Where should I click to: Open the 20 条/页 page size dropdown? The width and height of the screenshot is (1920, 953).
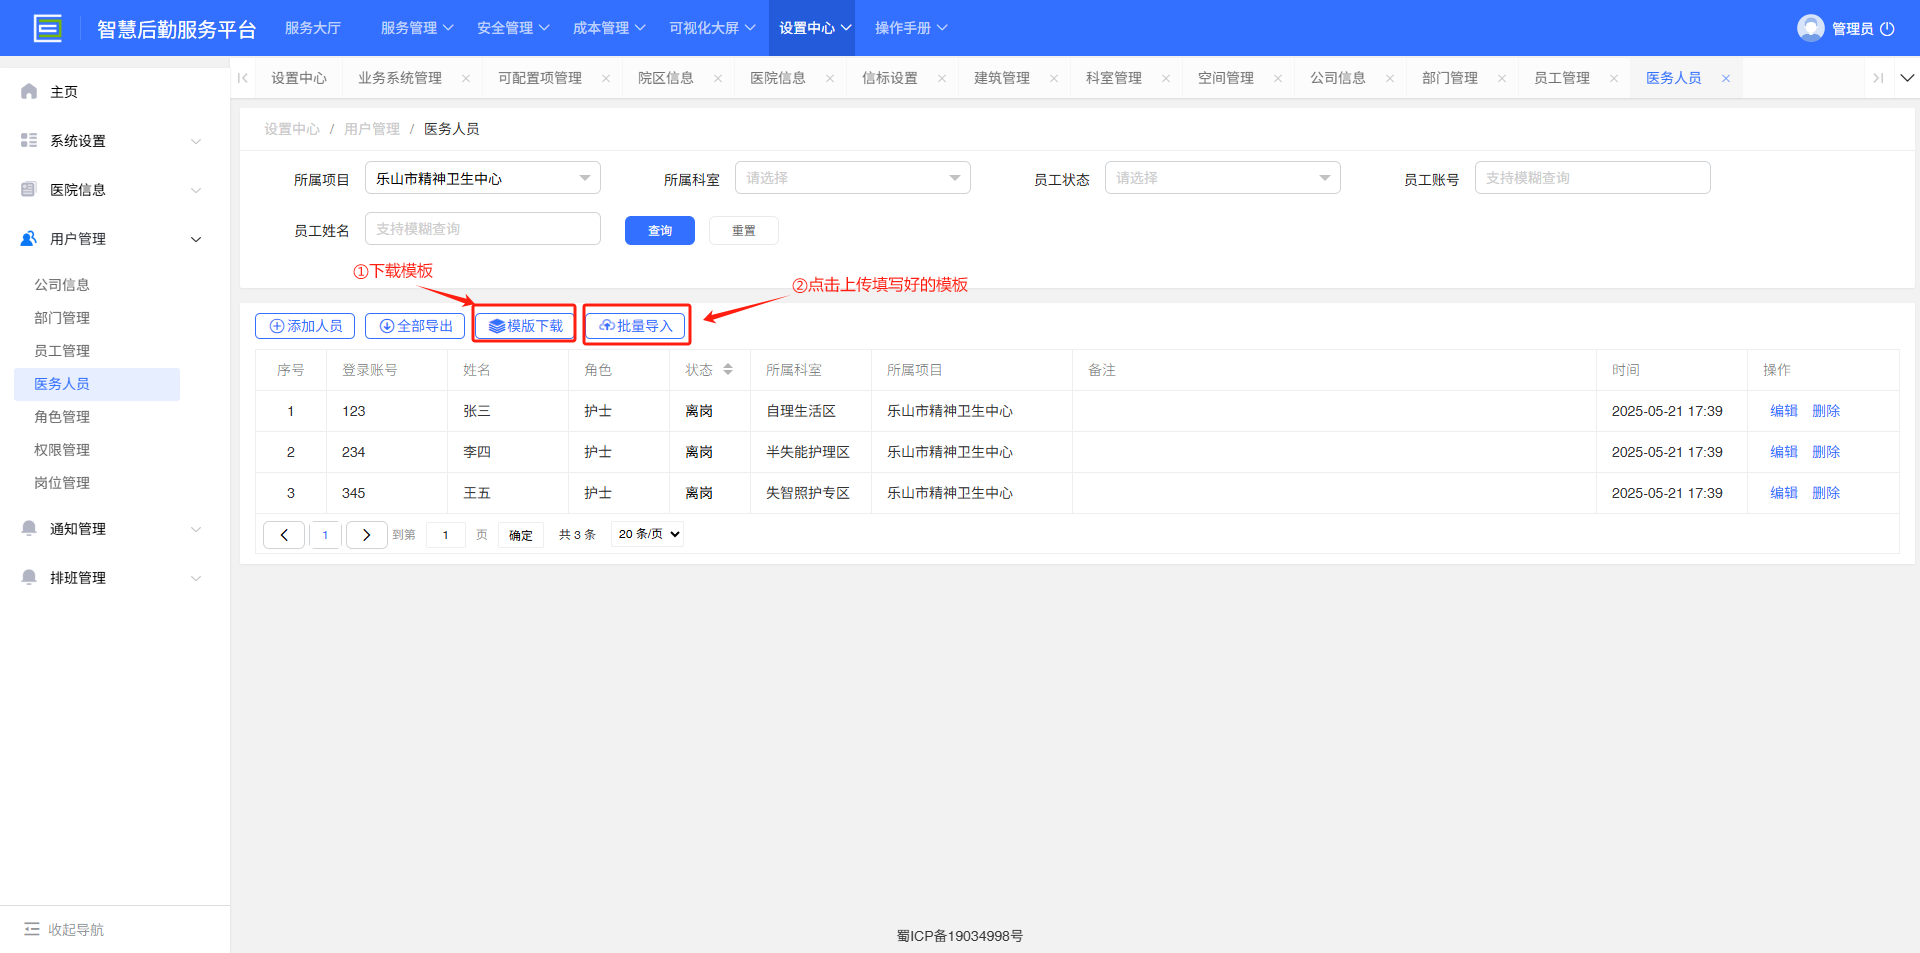coord(648,534)
